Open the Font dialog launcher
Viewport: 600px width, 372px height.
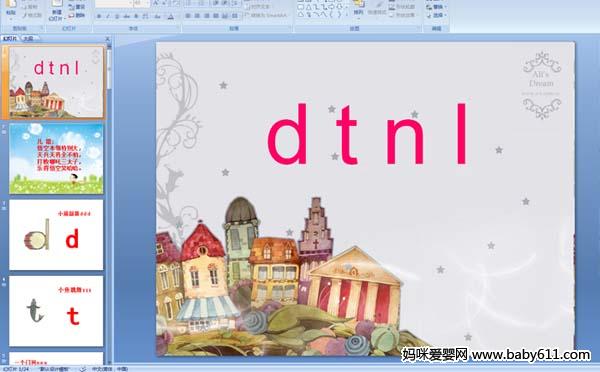(x=178, y=27)
